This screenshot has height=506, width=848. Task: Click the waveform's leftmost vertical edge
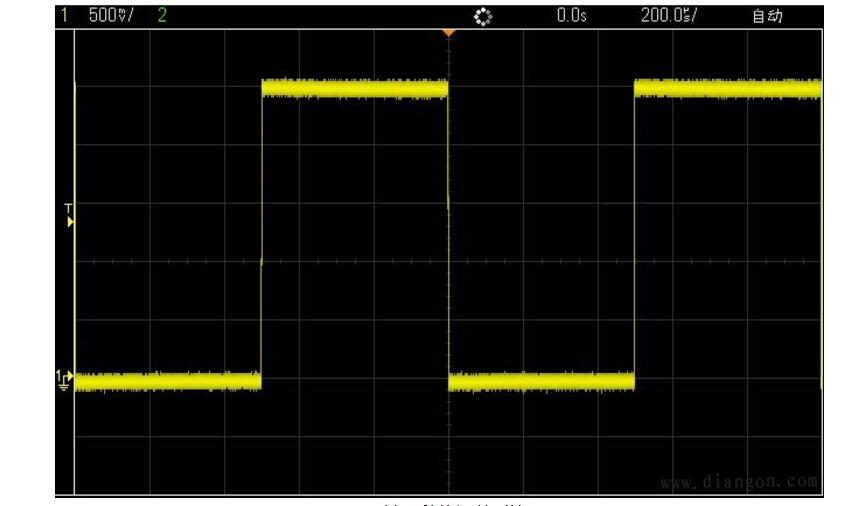point(76,235)
